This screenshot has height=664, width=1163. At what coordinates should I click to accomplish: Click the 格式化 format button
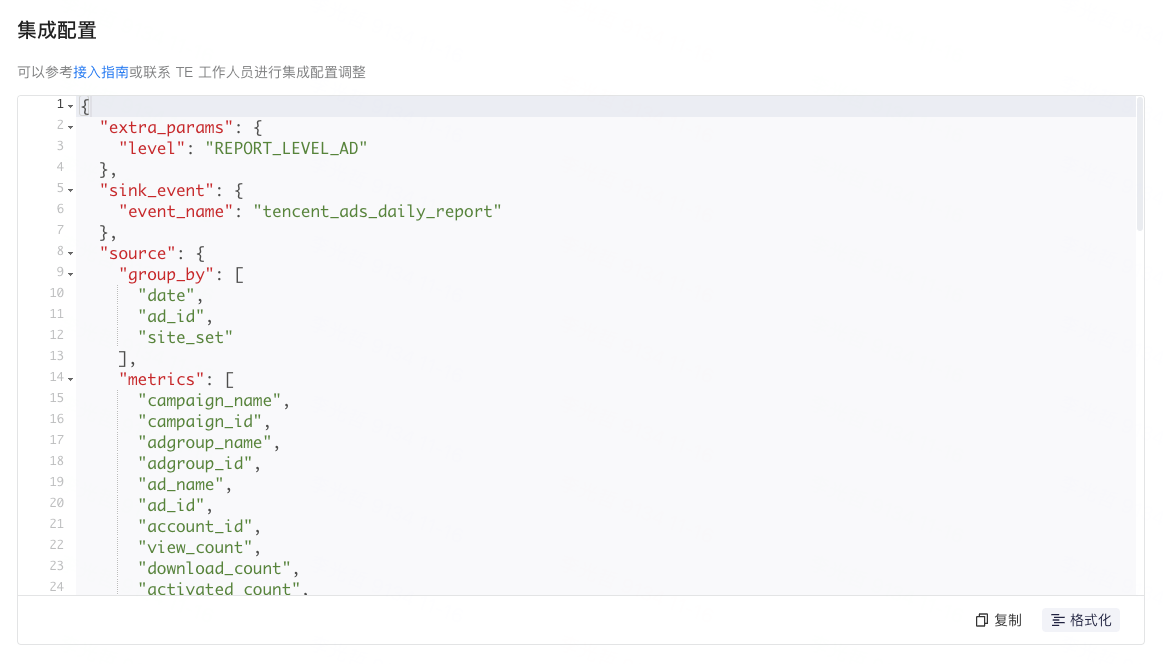click(x=1081, y=620)
